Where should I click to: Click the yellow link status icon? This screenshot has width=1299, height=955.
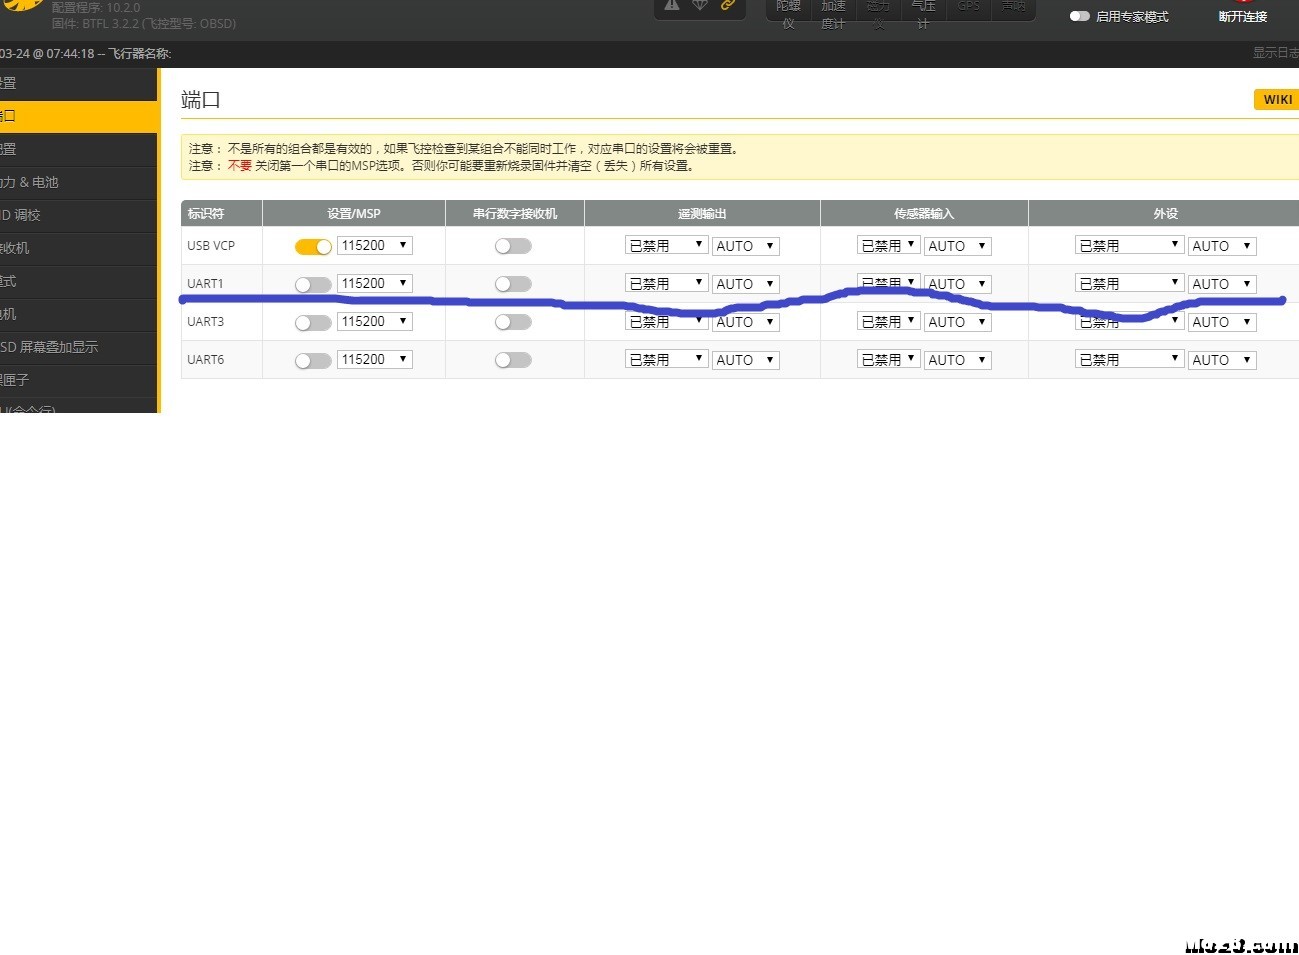pos(728,5)
